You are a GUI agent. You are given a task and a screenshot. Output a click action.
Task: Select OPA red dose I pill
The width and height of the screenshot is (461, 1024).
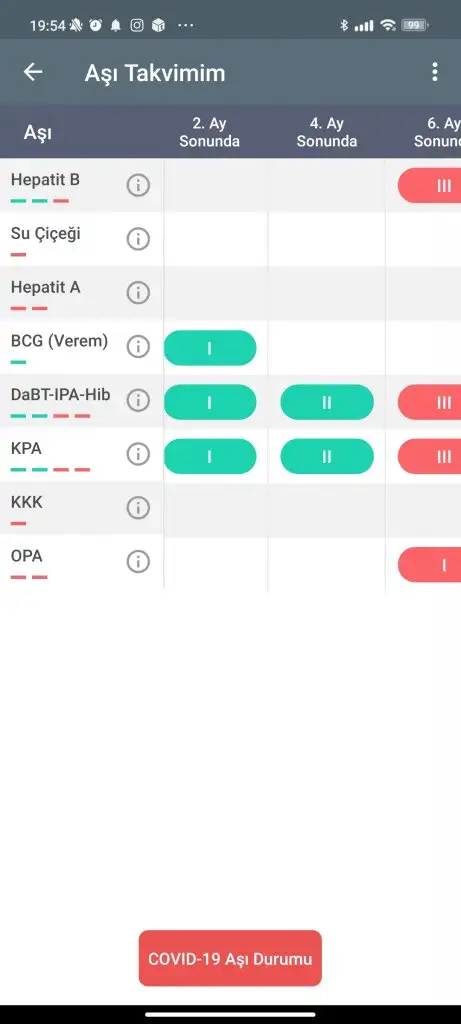(430, 564)
